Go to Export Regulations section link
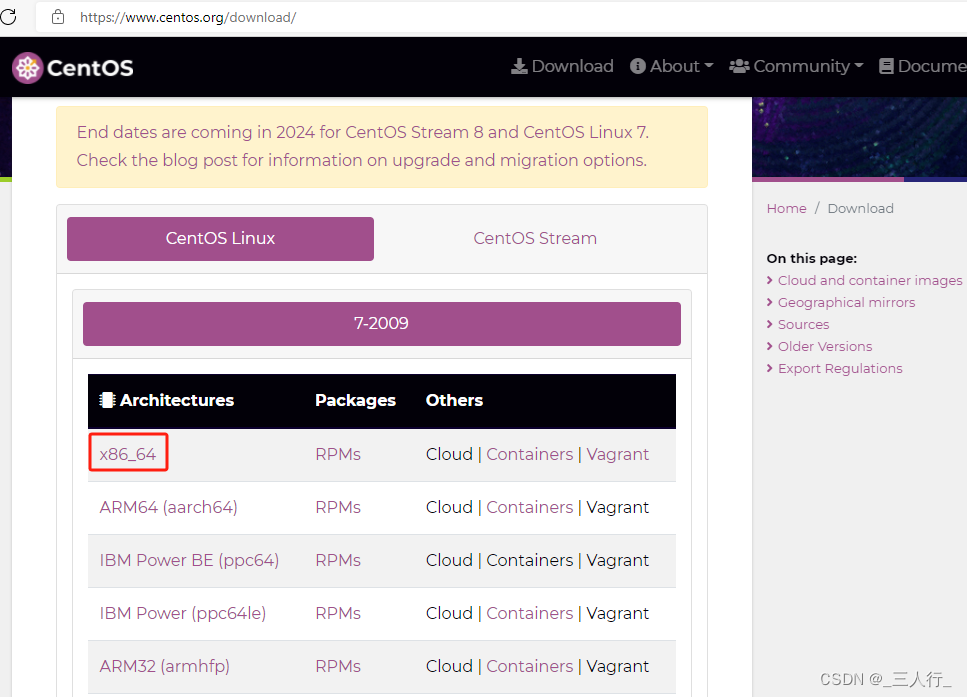 [x=840, y=369]
